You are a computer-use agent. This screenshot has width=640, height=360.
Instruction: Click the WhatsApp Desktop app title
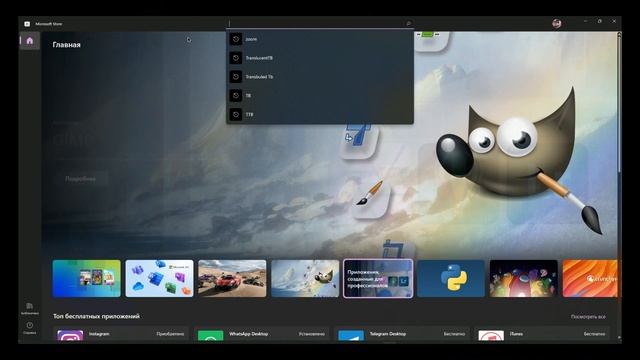click(x=249, y=334)
